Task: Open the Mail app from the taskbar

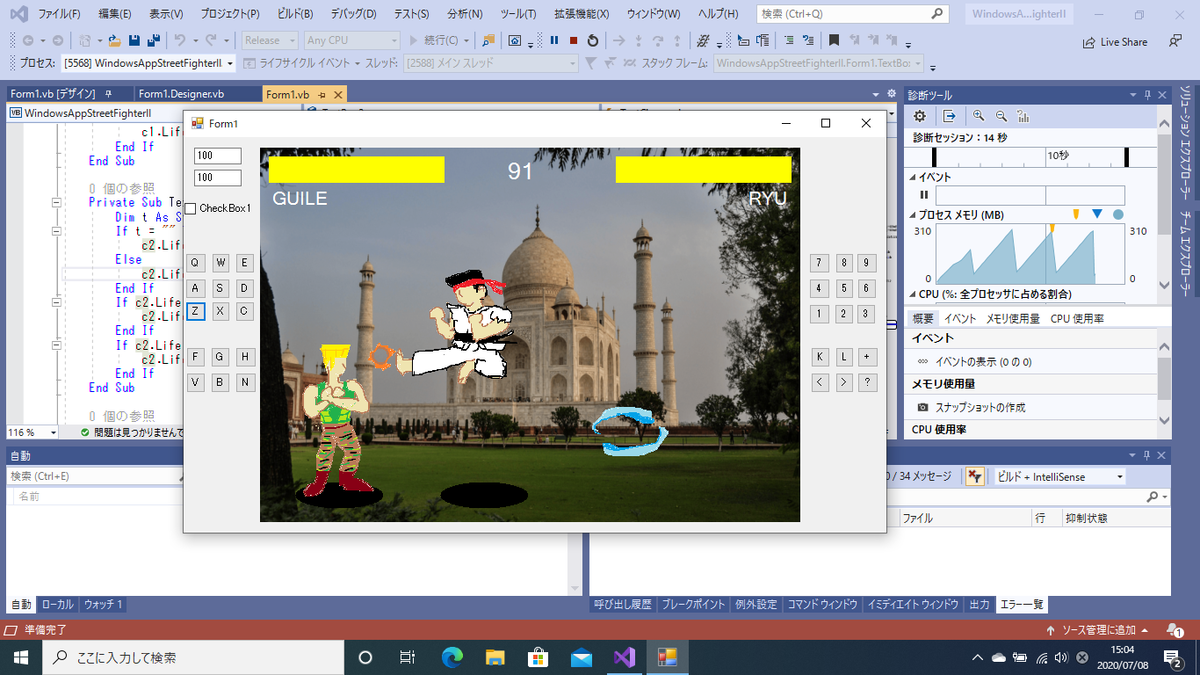Action: [x=581, y=657]
